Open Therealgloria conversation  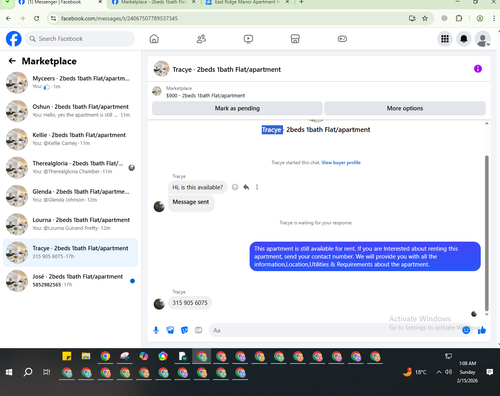70,167
